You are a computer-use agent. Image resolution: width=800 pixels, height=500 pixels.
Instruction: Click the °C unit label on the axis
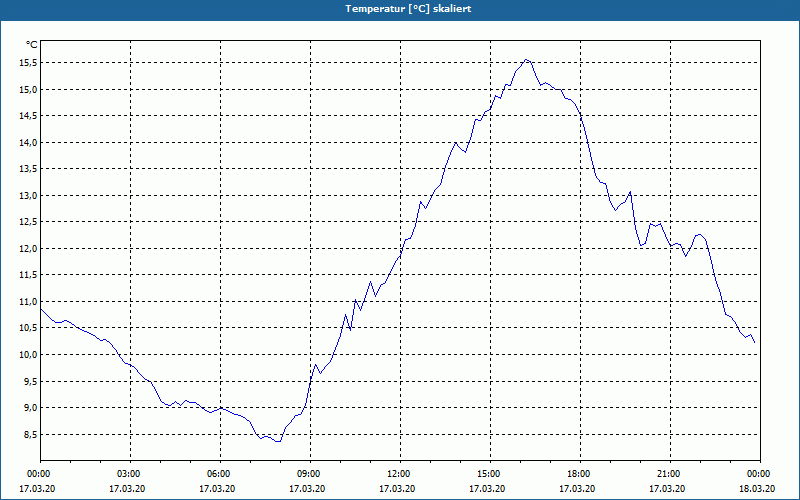click(x=32, y=45)
